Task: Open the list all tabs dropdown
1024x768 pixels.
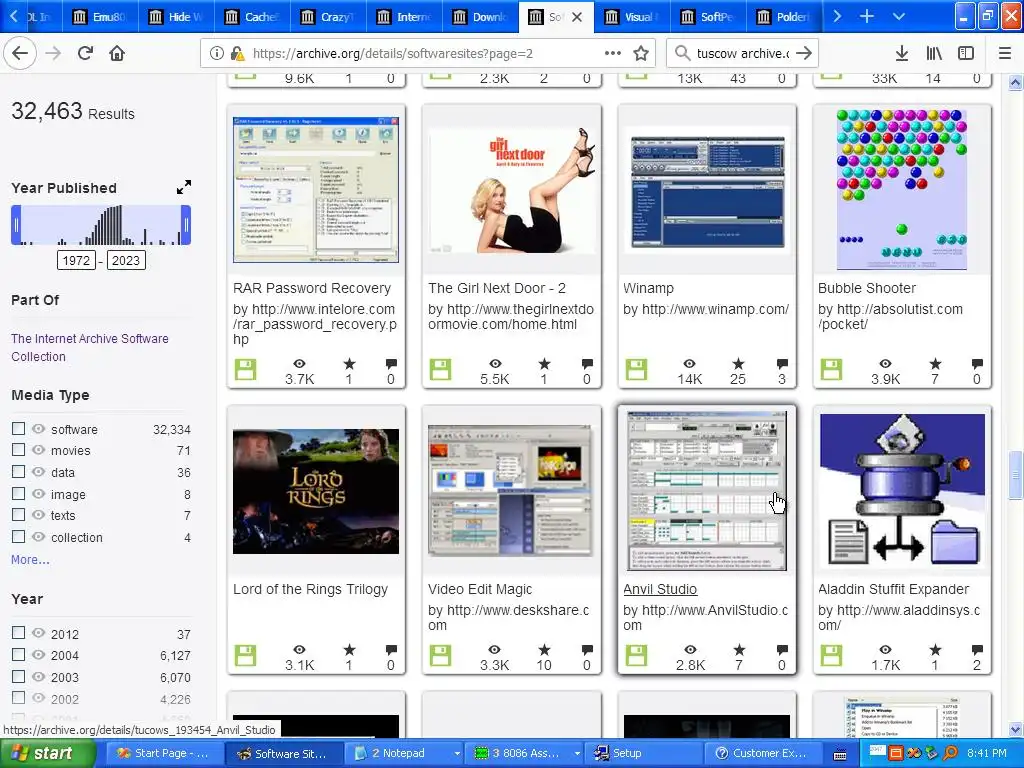Action: 899,16
